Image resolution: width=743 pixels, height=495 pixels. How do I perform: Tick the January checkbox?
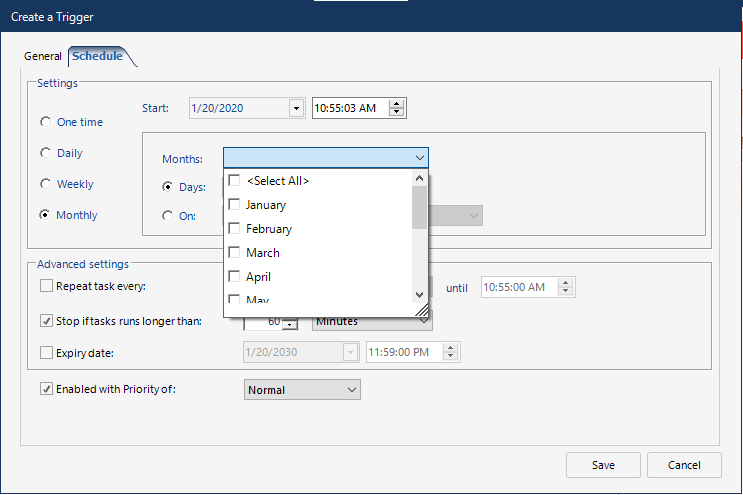coord(234,205)
